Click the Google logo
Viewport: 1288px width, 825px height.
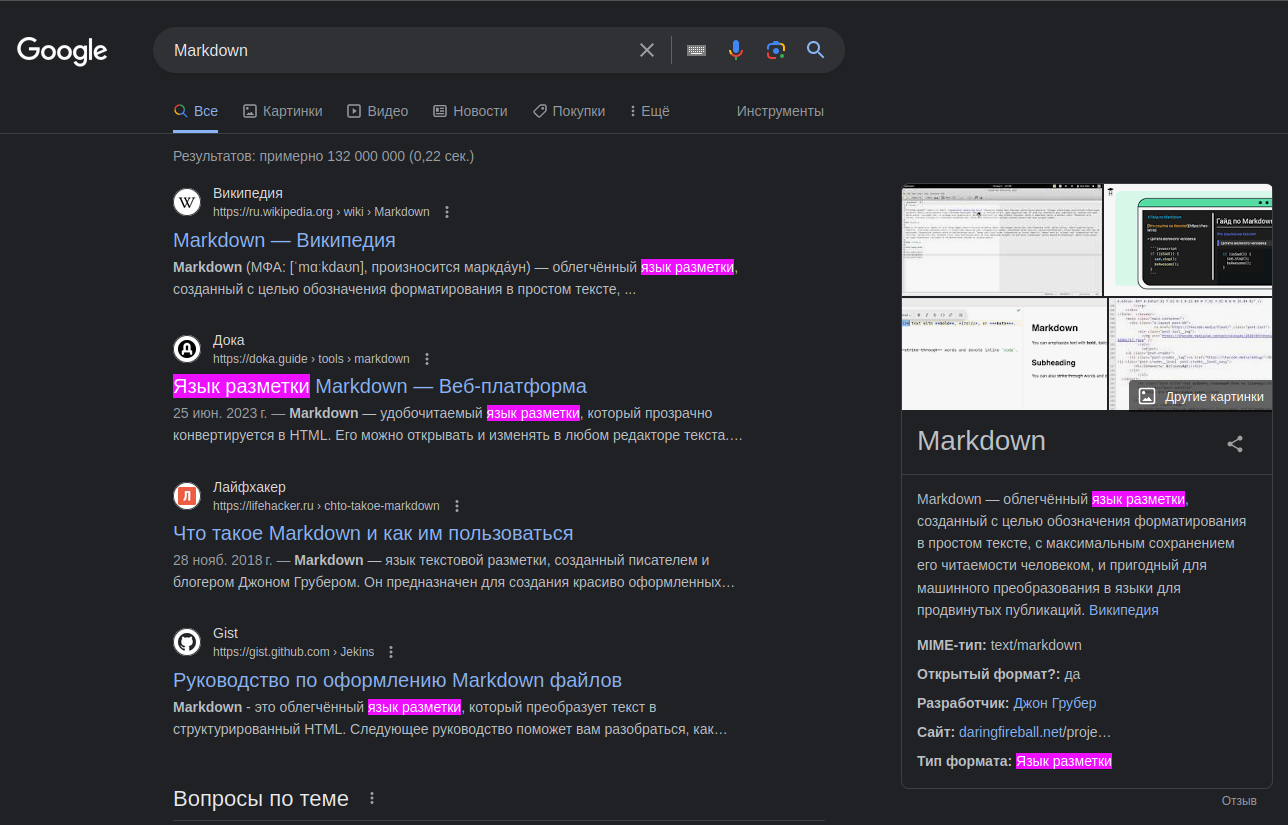pos(62,50)
